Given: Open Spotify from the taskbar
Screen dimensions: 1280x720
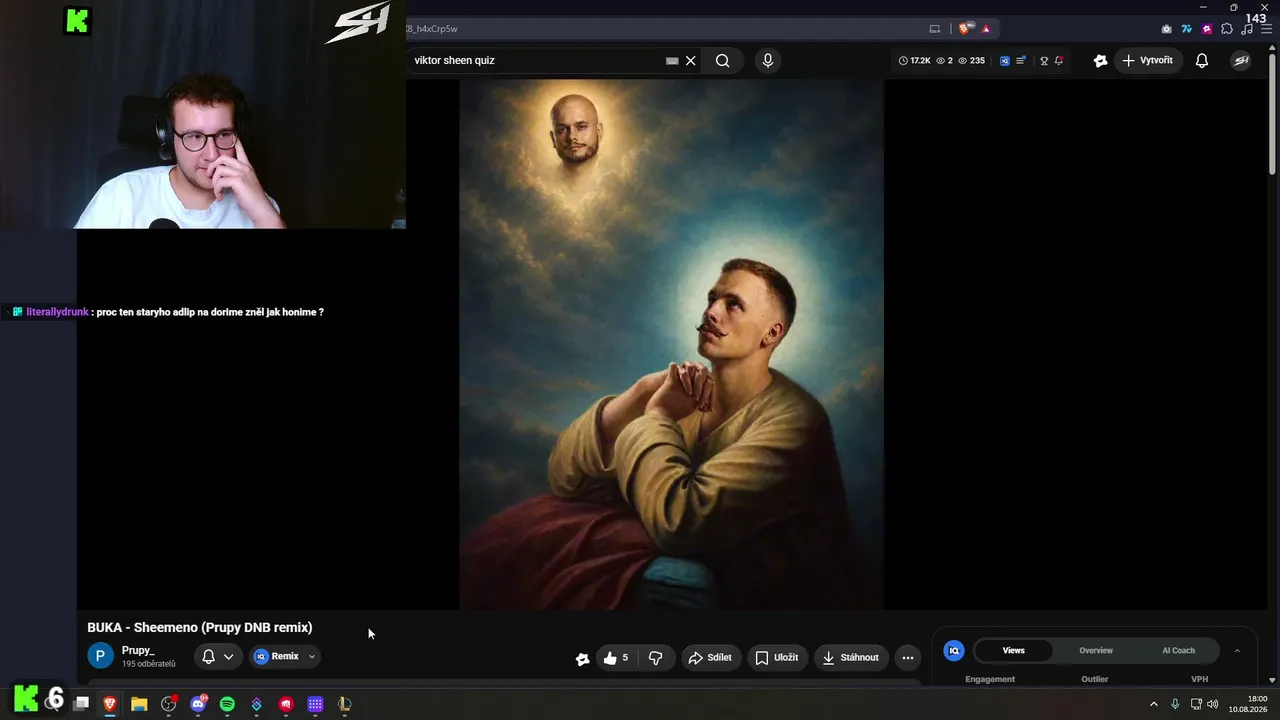Looking at the screenshot, I should (x=227, y=704).
